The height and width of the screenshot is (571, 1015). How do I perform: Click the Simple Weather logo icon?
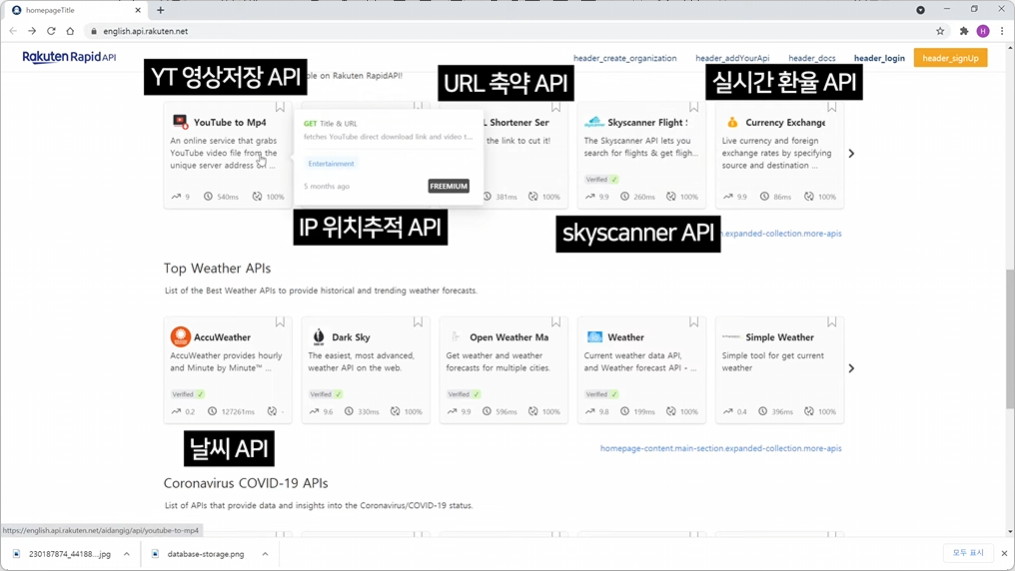tap(731, 337)
